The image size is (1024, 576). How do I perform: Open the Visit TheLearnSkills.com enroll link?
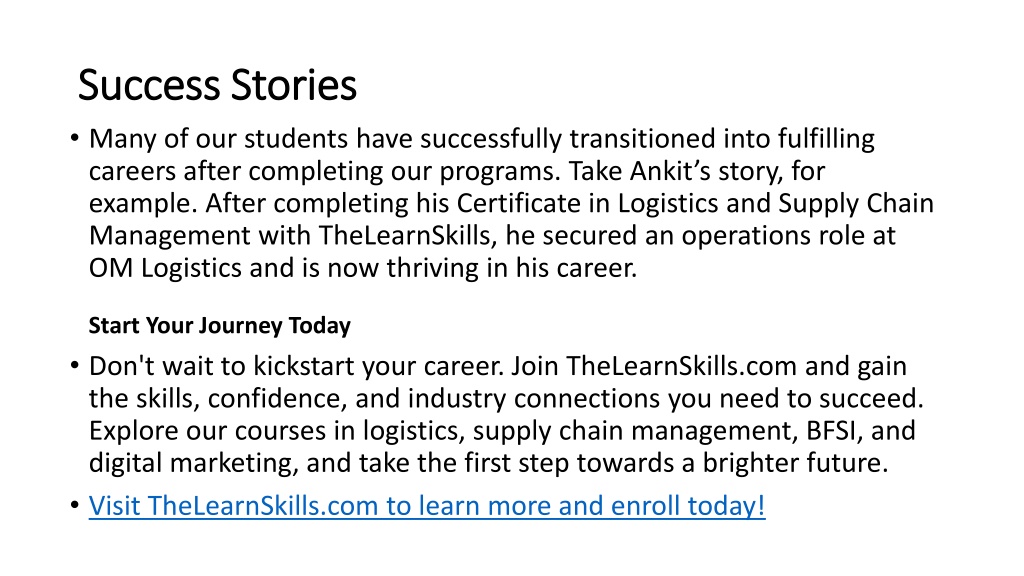click(426, 506)
